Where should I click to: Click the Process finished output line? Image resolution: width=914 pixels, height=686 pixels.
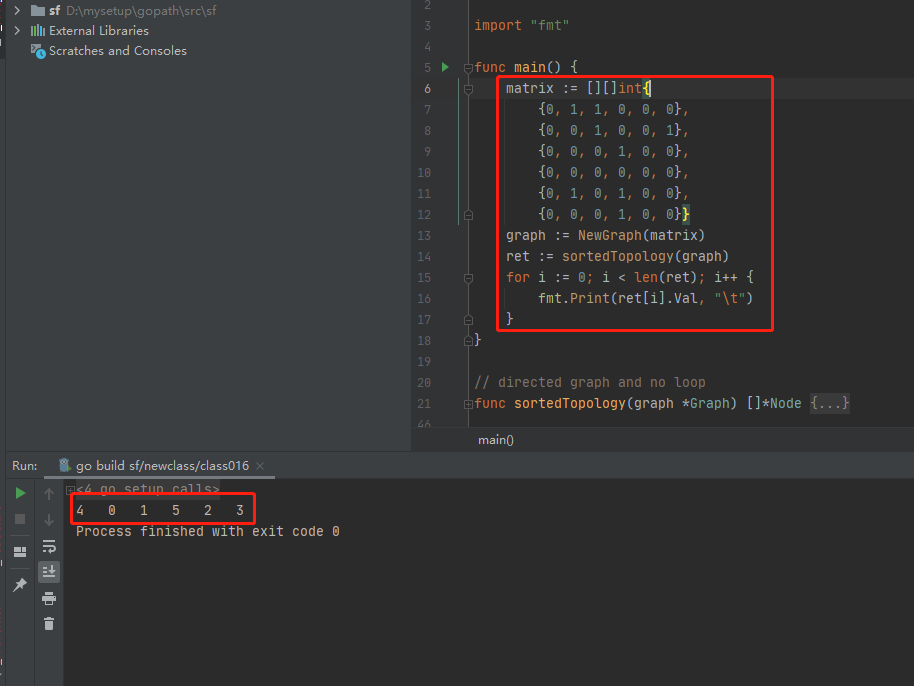tap(208, 532)
